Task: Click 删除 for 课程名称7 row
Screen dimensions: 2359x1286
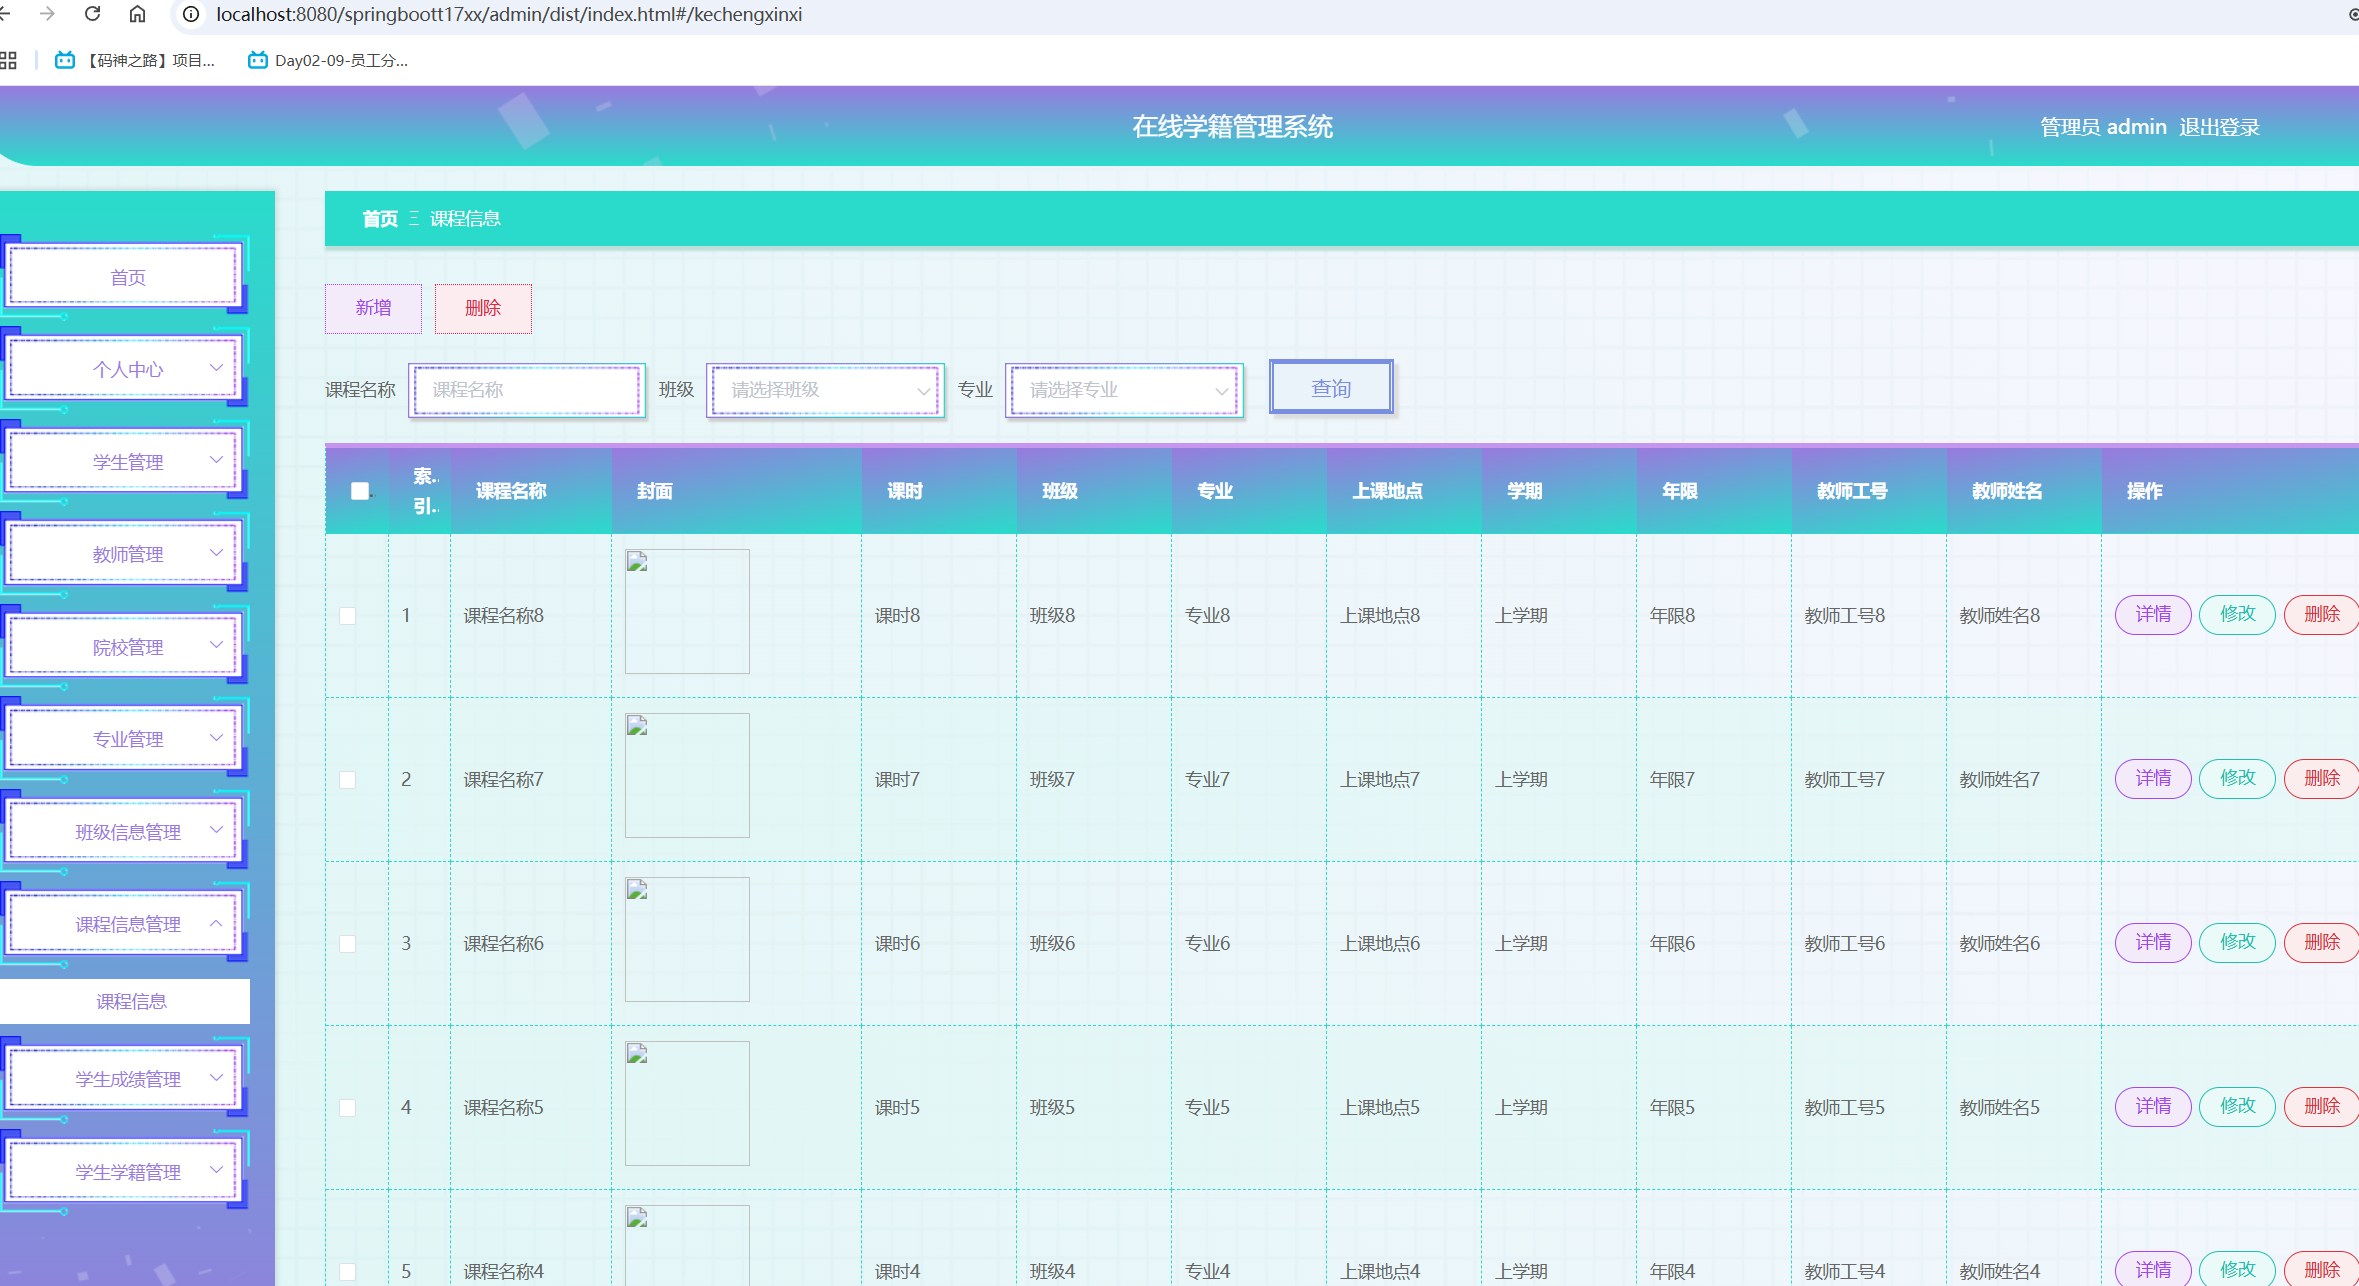Action: click(2321, 778)
